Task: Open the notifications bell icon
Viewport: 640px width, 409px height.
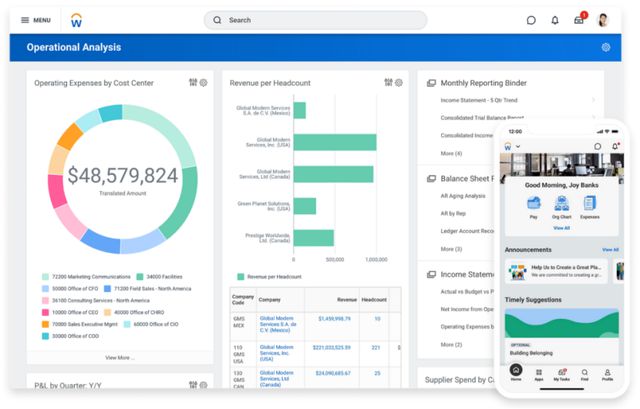Action: [555, 20]
